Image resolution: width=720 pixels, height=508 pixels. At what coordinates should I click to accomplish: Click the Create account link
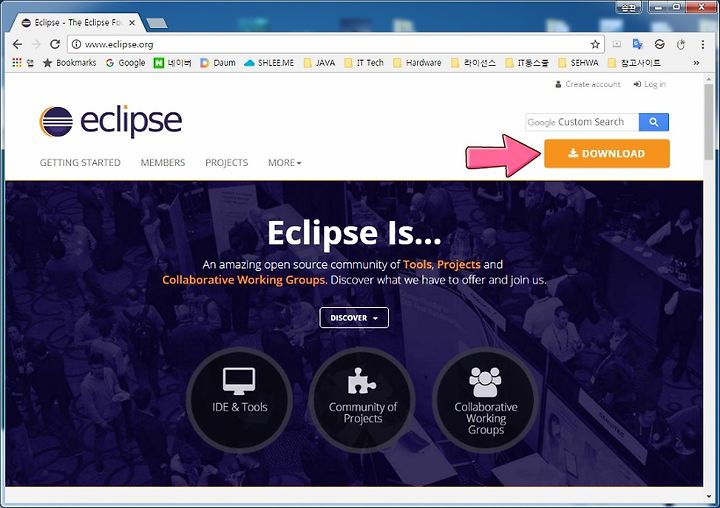coord(588,84)
